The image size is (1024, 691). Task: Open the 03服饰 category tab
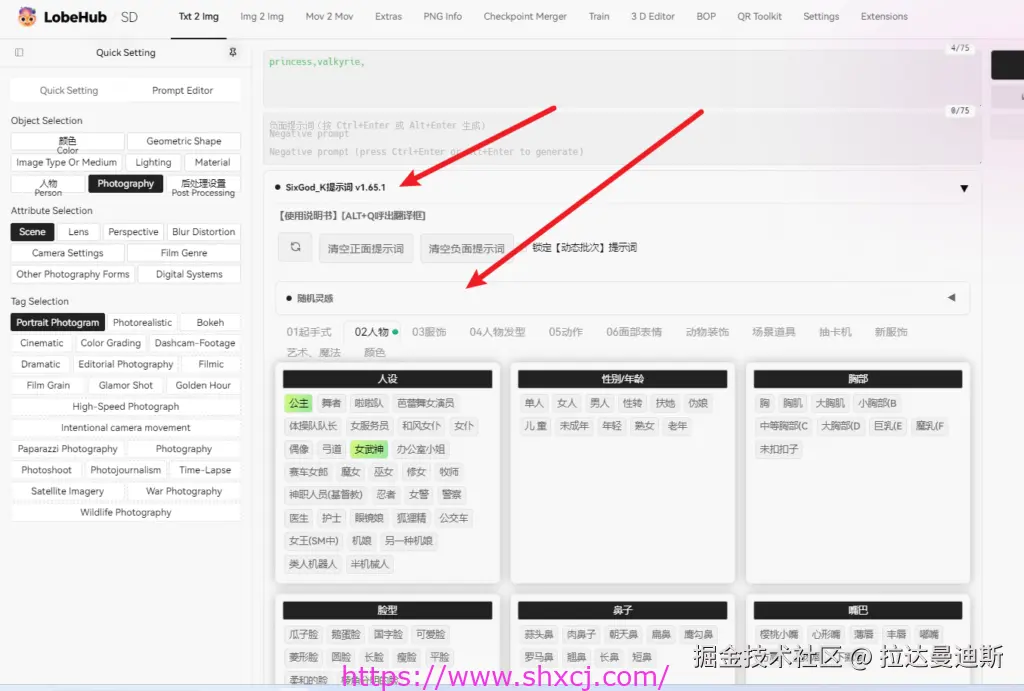[x=429, y=332]
